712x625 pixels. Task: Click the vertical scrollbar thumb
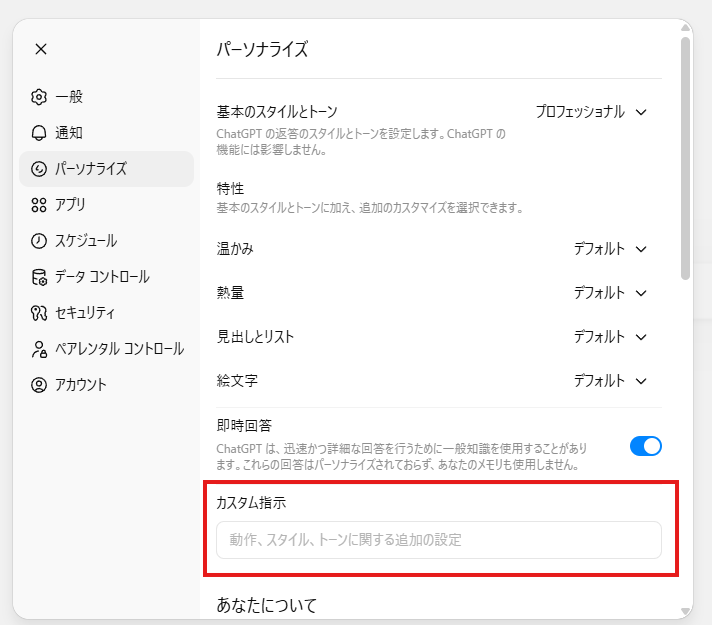(x=686, y=158)
